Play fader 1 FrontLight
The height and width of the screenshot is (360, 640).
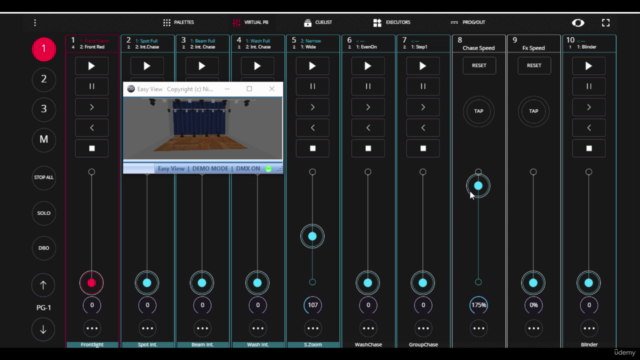[x=92, y=66]
